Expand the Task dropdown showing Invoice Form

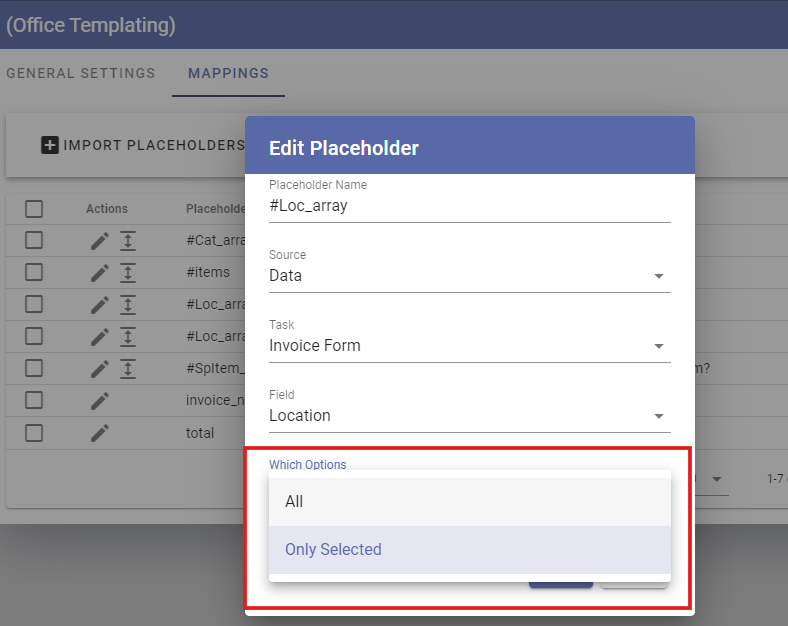[469, 345]
